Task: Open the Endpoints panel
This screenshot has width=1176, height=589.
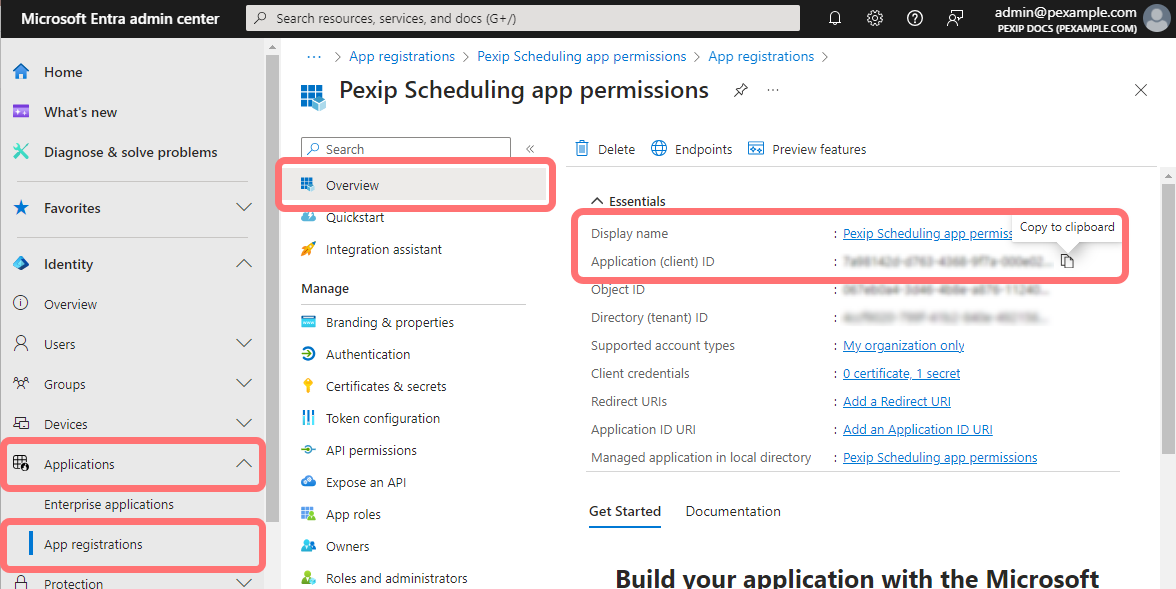Action: coord(691,148)
